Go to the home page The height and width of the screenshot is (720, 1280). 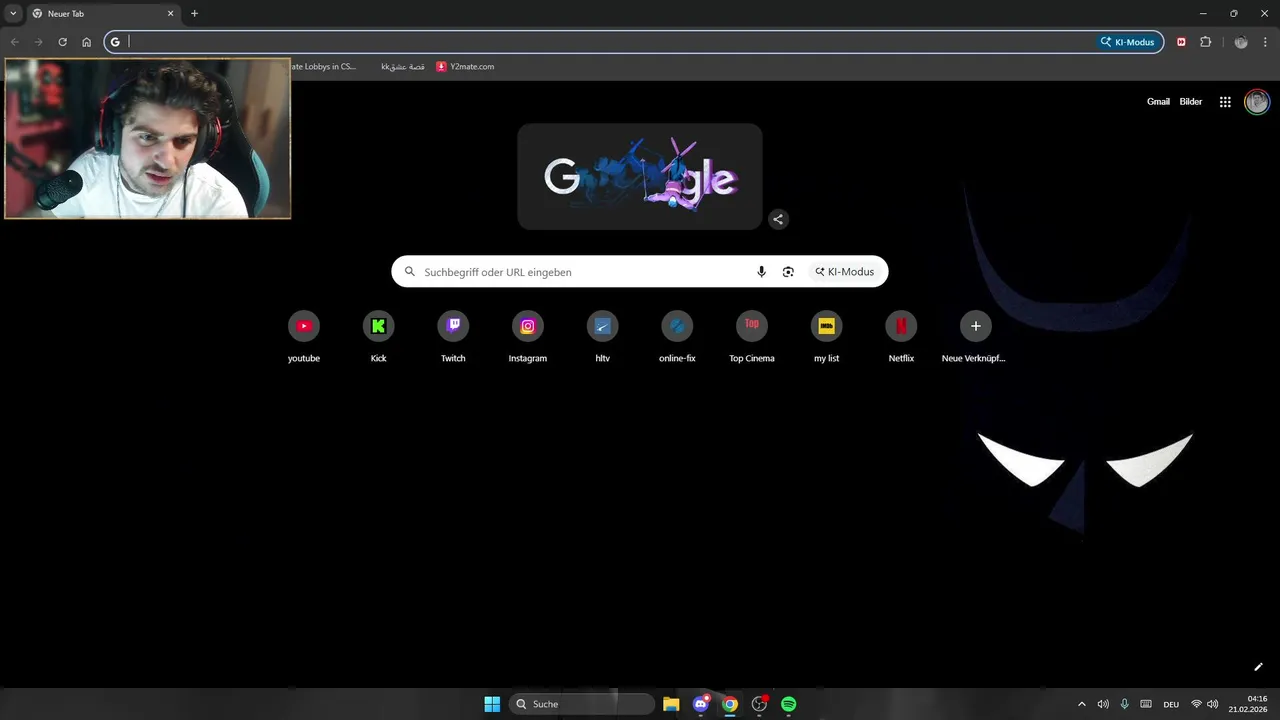click(x=86, y=42)
